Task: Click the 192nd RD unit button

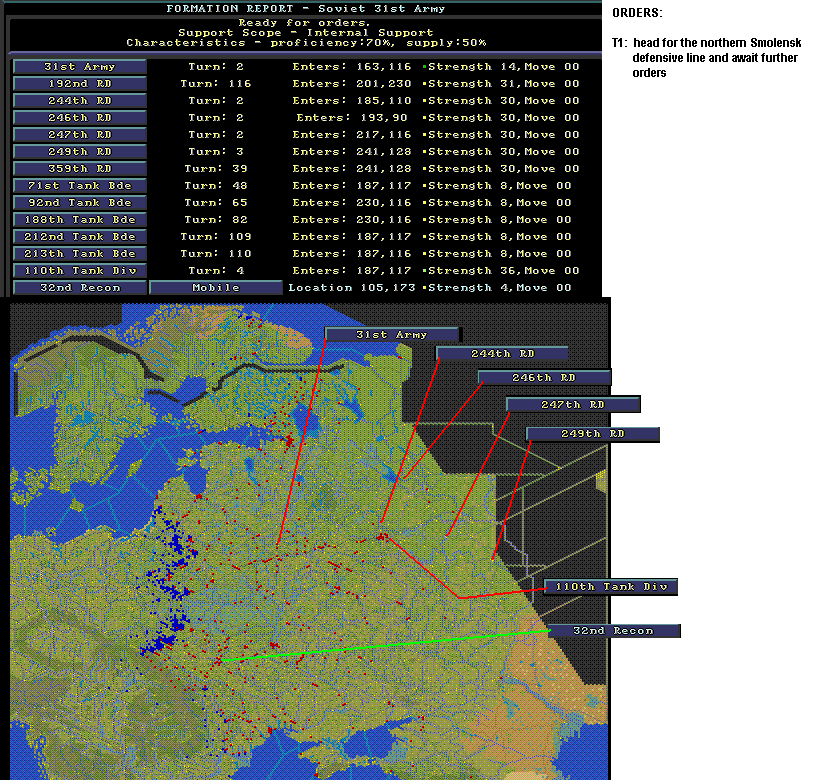Action: (80, 84)
